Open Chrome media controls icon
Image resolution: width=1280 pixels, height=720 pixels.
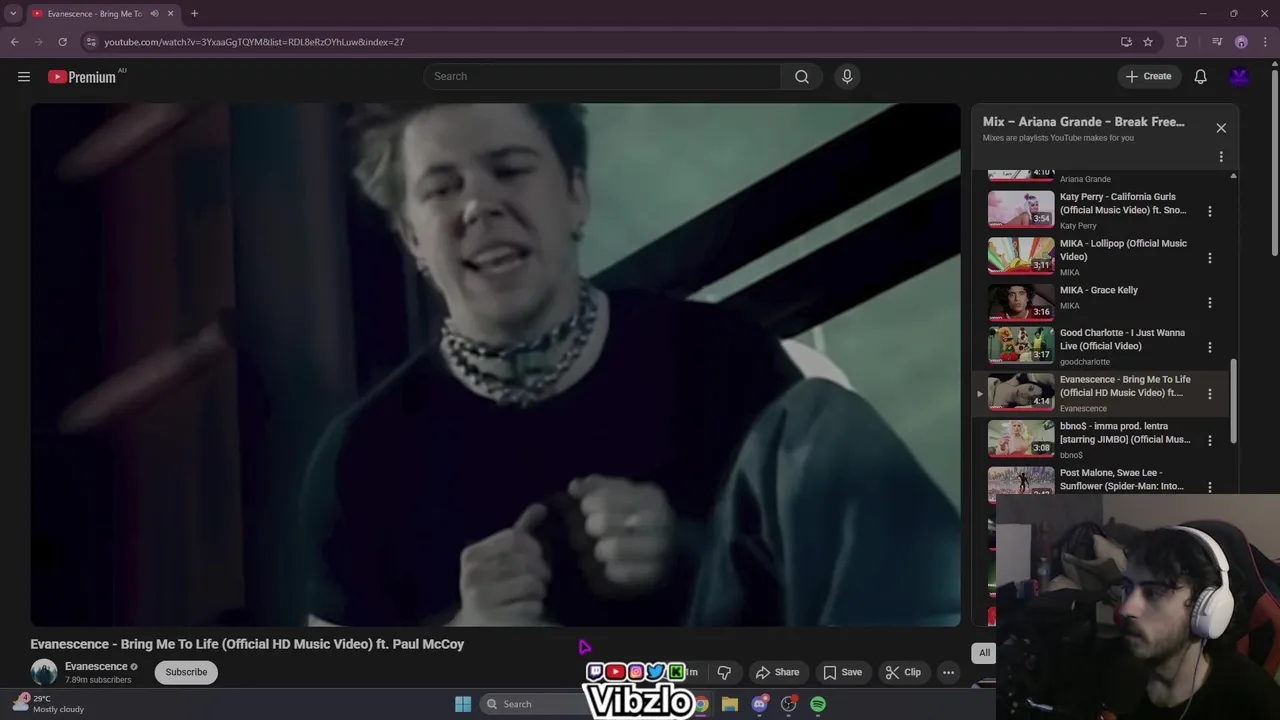(x=1217, y=42)
